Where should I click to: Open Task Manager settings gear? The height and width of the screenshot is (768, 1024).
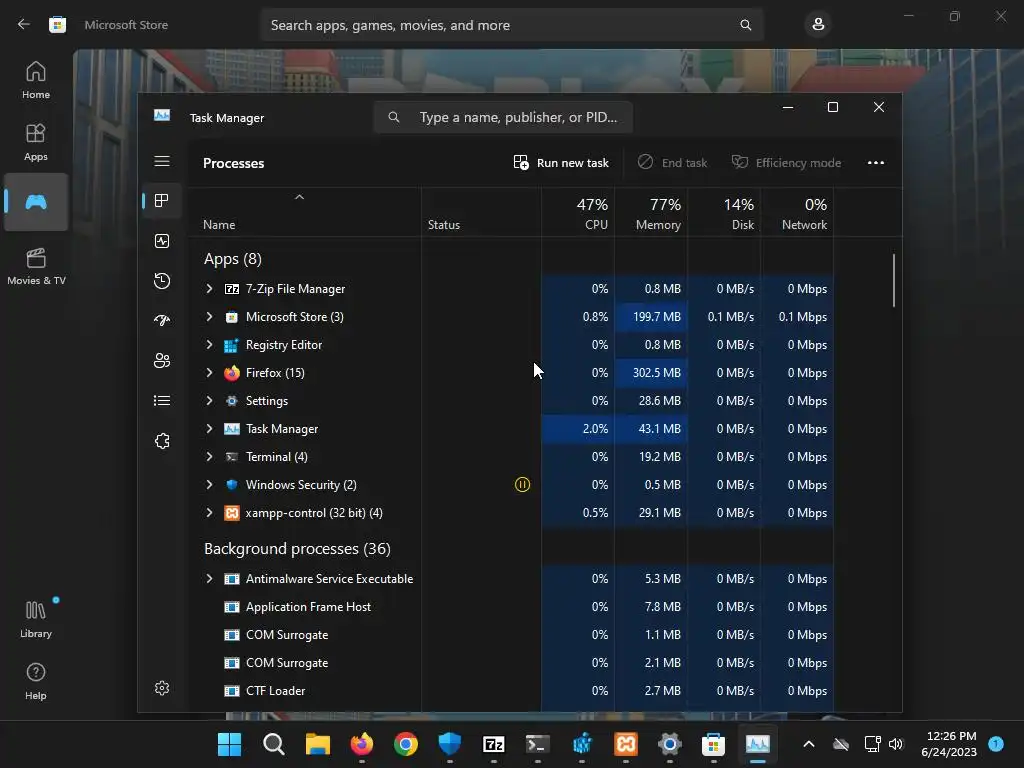point(162,688)
